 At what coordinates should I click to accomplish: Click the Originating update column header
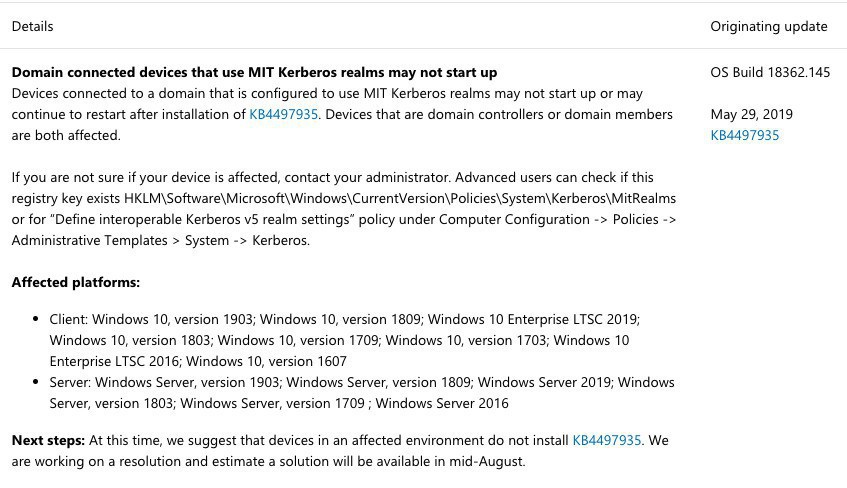pyautogui.click(x=768, y=26)
